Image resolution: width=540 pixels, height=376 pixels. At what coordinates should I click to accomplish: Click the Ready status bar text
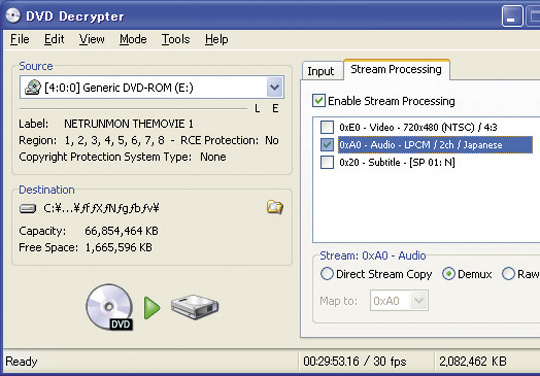tap(21, 361)
